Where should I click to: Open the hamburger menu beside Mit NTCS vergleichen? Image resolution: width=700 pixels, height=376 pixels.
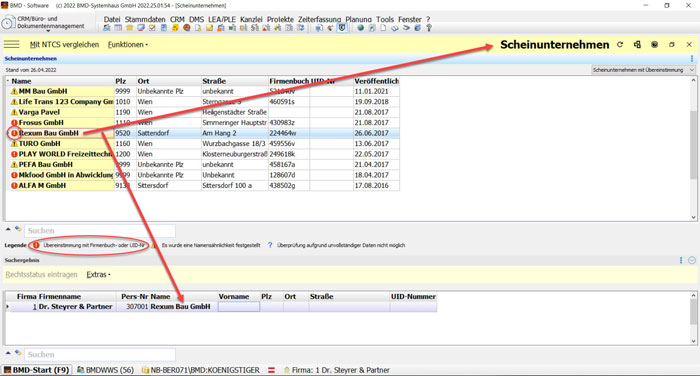(x=12, y=44)
